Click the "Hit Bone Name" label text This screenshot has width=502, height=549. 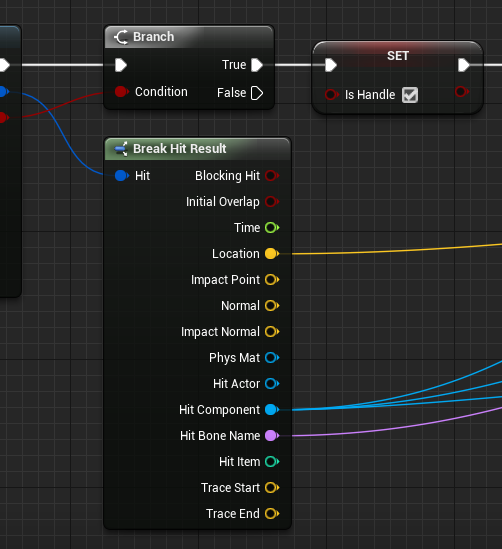(220, 436)
